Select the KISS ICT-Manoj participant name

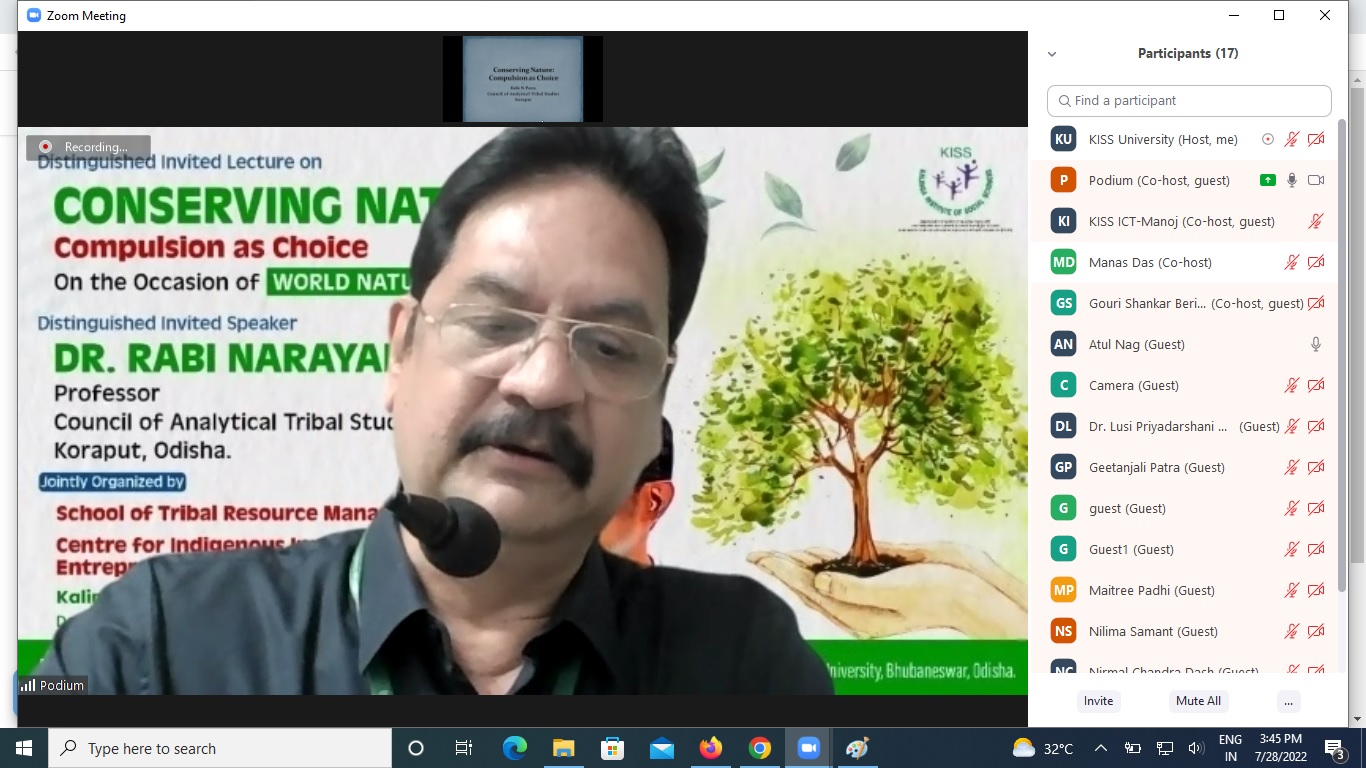[x=1182, y=221]
